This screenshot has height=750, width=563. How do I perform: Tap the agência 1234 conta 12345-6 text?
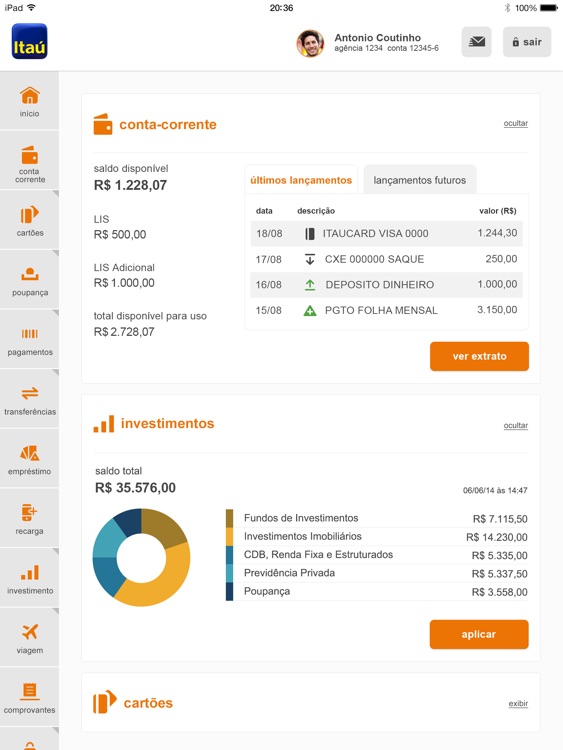tap(386, 48)
